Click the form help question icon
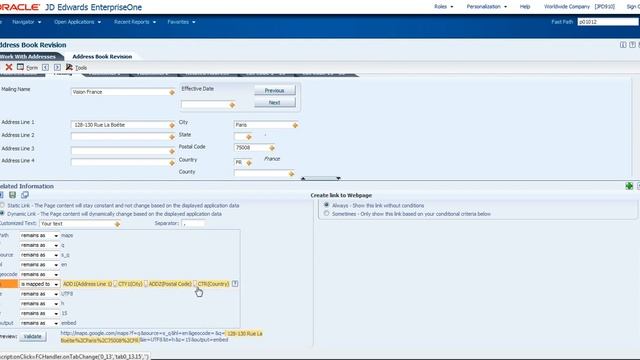 (x=632, y=45)
